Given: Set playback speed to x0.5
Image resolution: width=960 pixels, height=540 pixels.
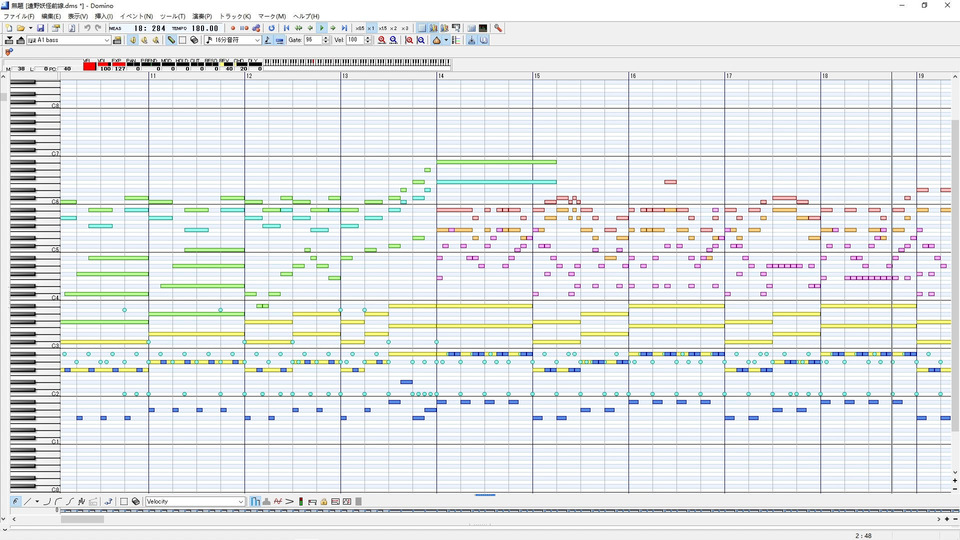Looking at the screenshot, I should 360,28.
